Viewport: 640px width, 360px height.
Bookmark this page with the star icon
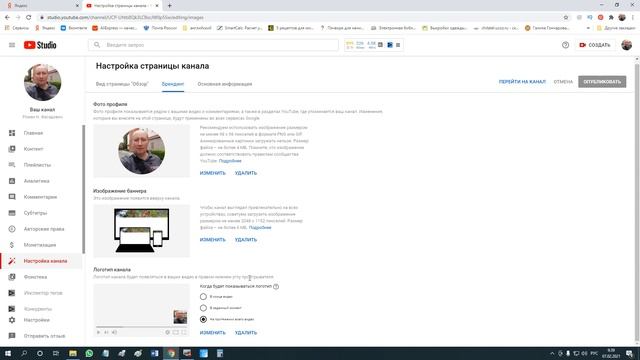[566, 18]
